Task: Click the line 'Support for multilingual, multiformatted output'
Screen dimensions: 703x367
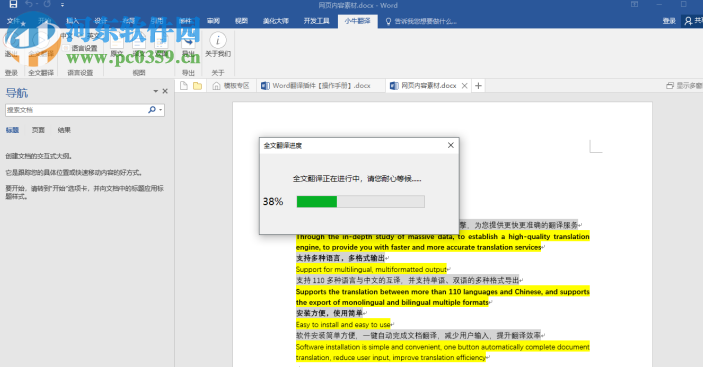Action: (x=371, y=269)
